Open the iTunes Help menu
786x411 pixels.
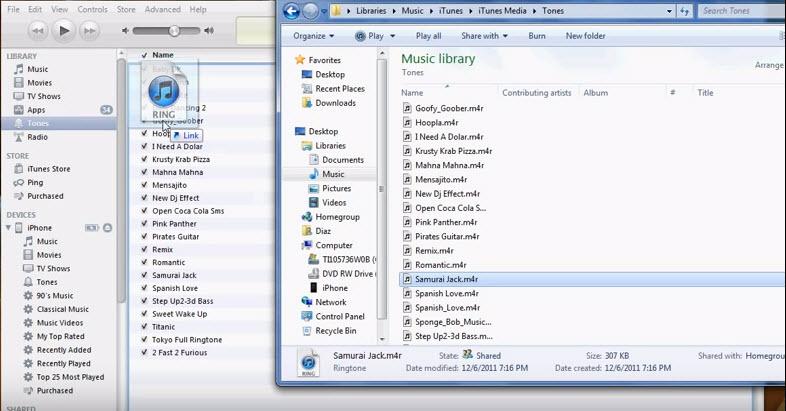198,9
